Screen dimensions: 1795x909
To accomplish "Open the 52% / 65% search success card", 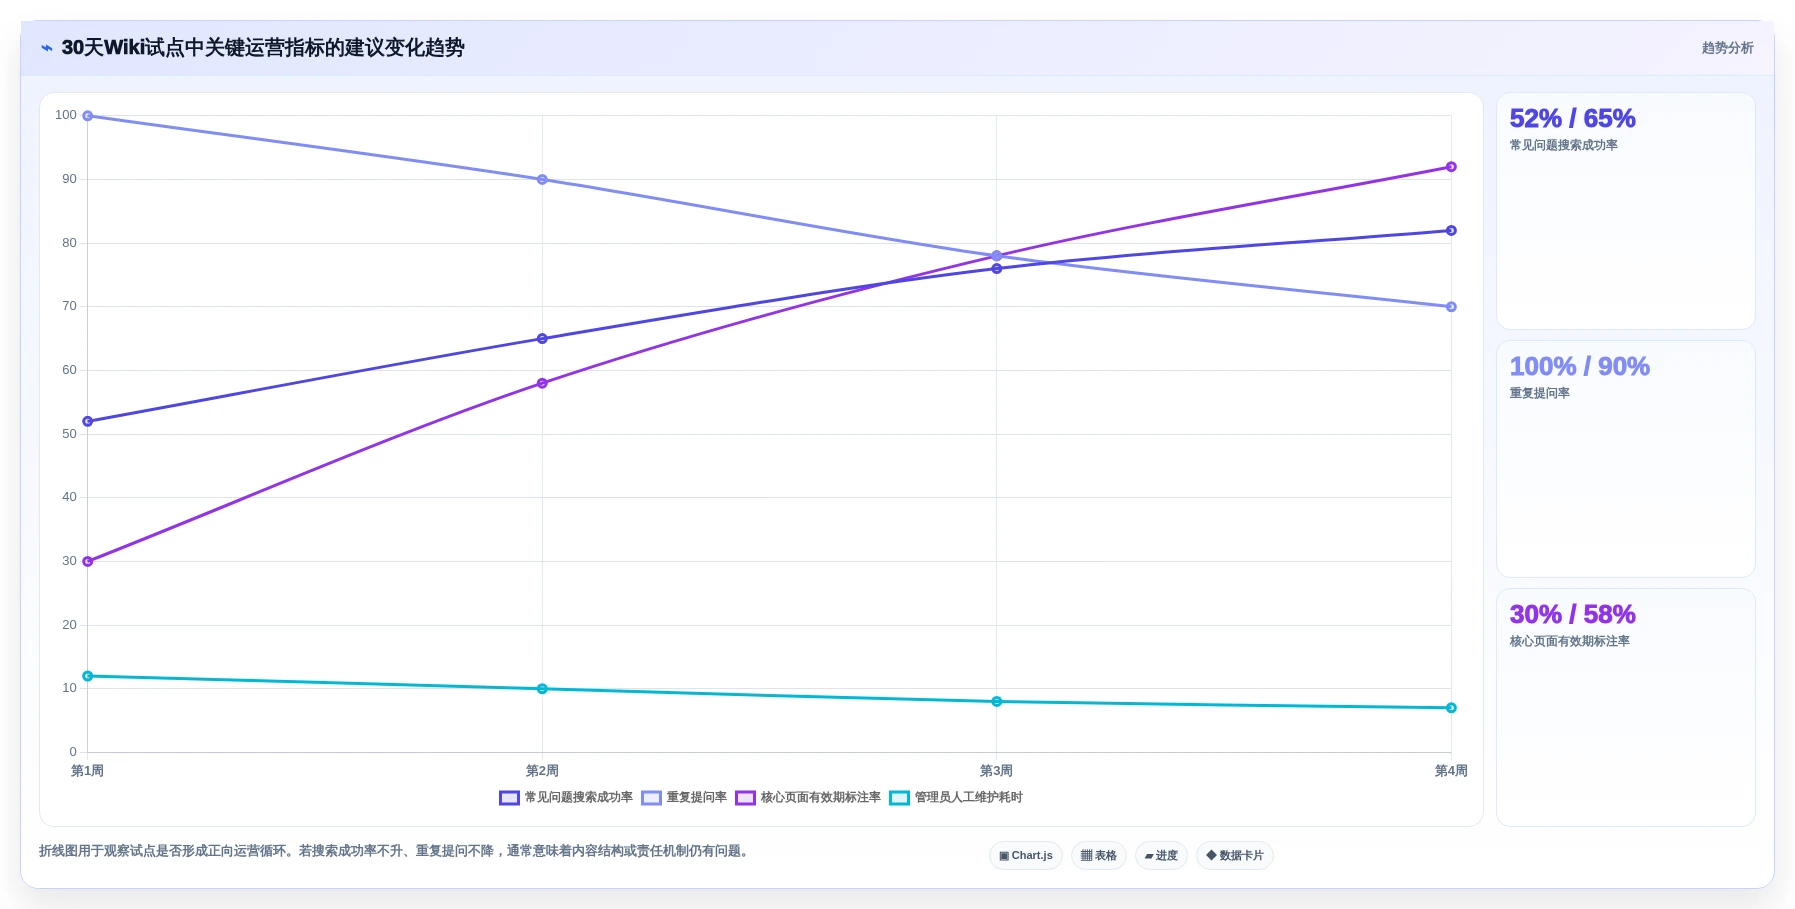I will pyautogui.click(x=1625, y=211).
